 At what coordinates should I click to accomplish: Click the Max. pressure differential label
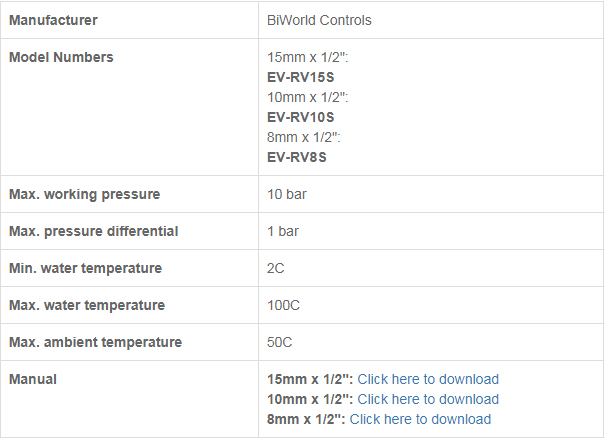[93, 231]
